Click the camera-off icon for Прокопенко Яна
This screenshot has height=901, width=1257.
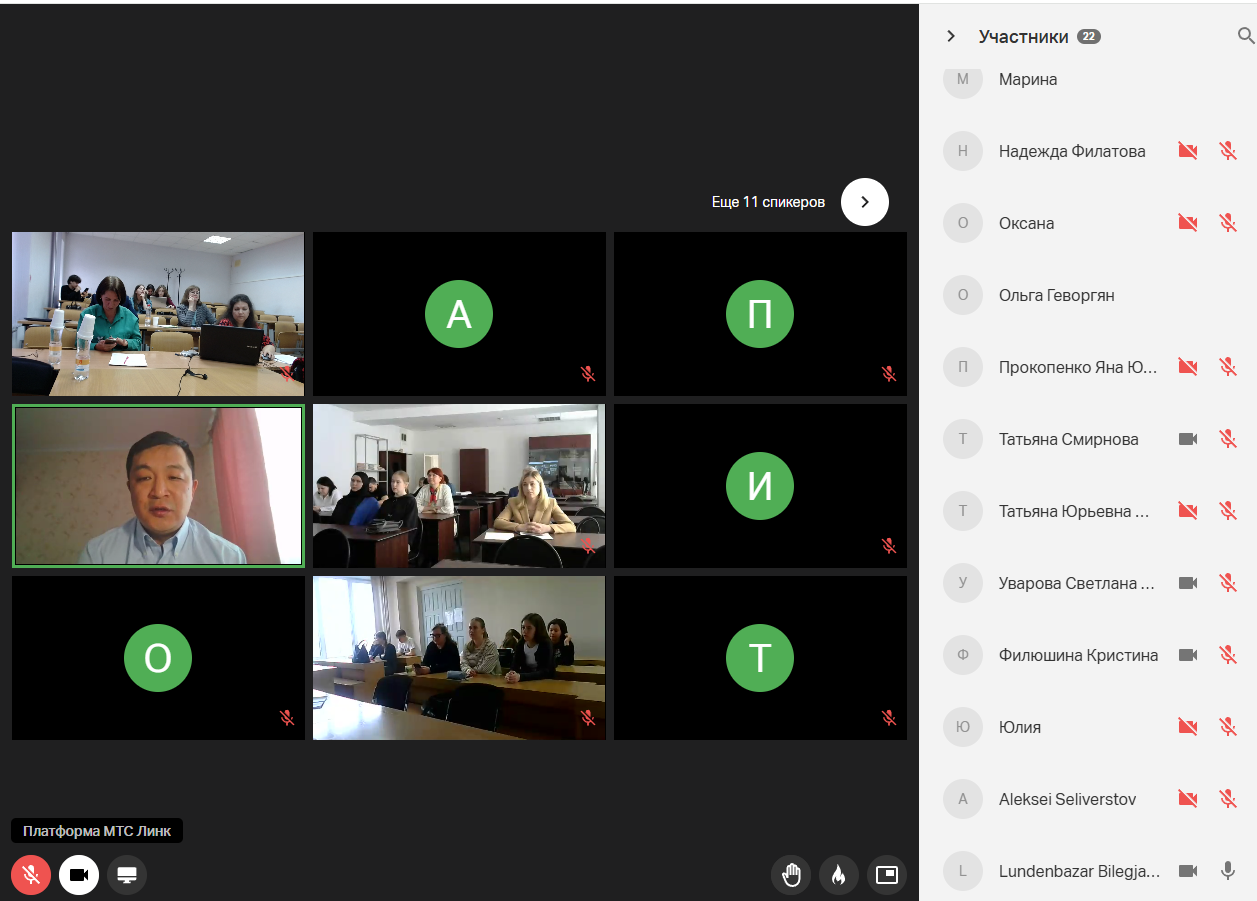click(1188, 367)
